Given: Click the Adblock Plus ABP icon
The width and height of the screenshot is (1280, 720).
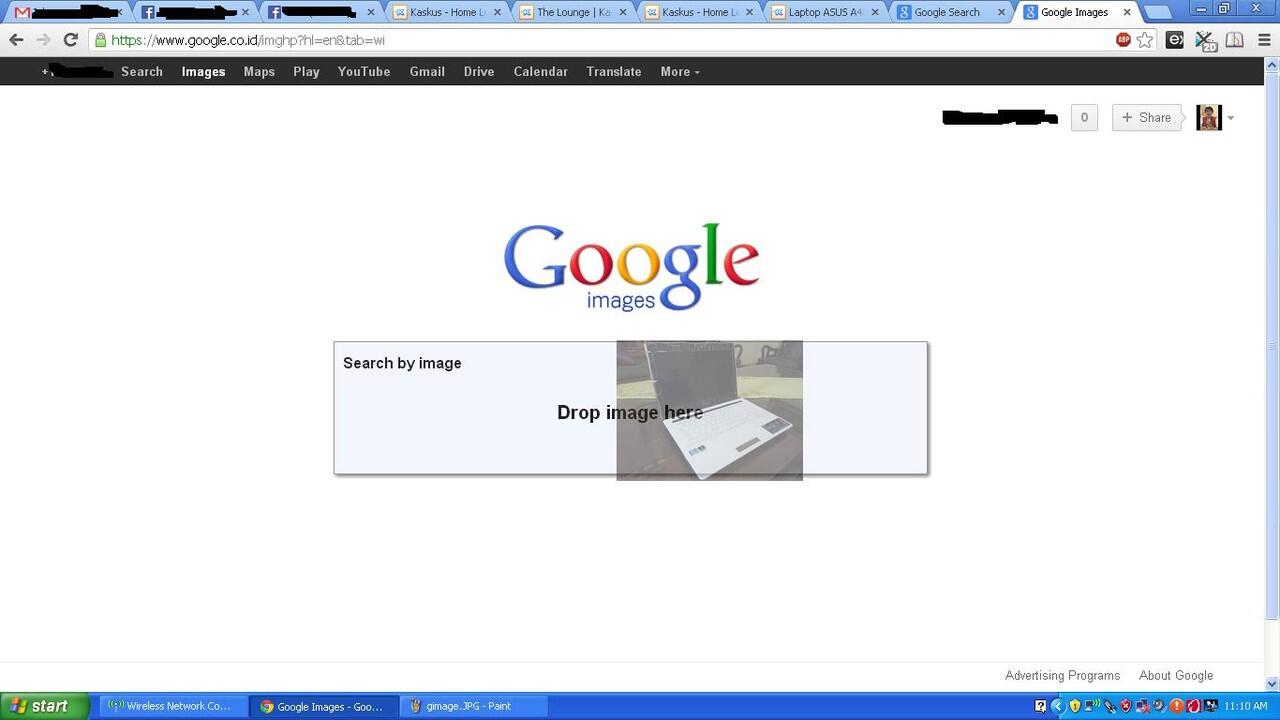Looking at the screenshot, I should coord(1123,40).
